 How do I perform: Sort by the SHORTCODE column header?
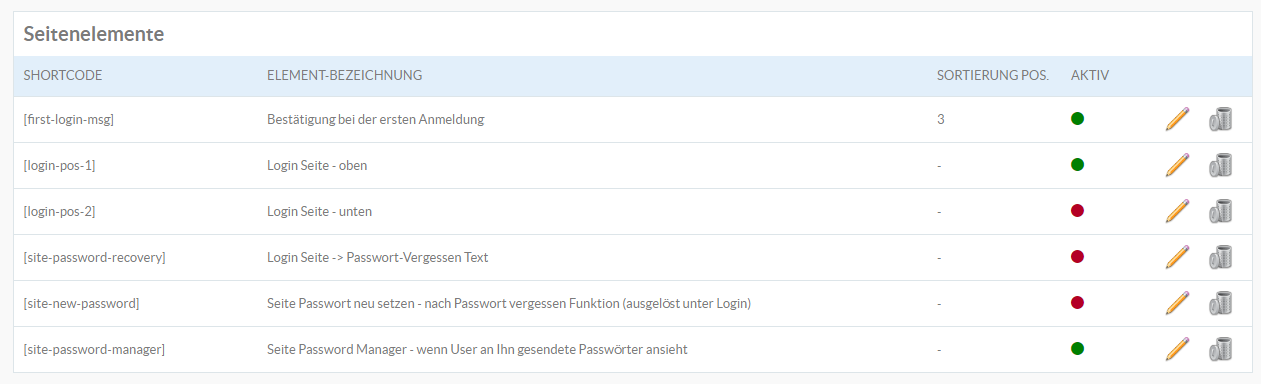pos(63,76)
